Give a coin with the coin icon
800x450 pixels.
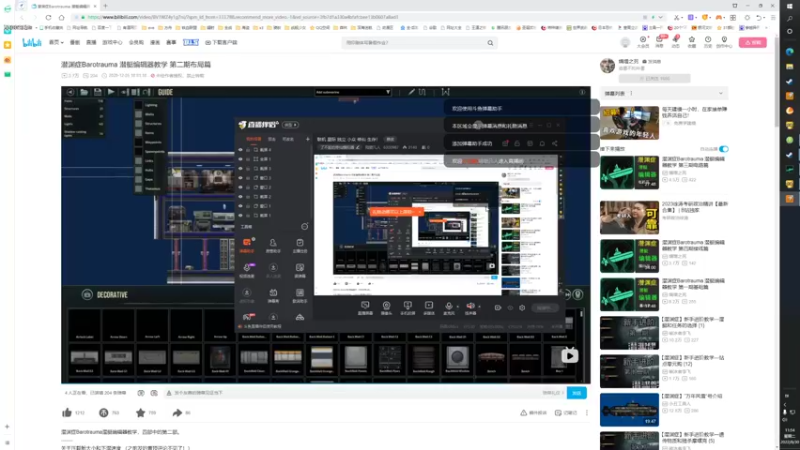[x=104, y=413]
